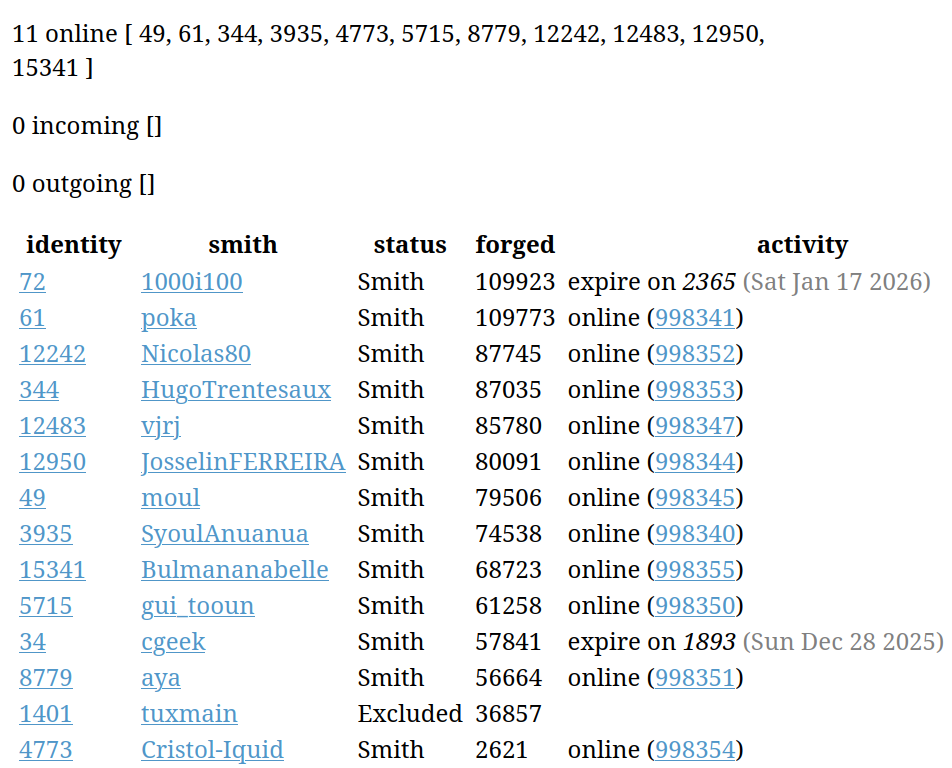
Task: Open JosselinFERREIRA's smith page
Action: pyautogui.click(x=243, y=462)
